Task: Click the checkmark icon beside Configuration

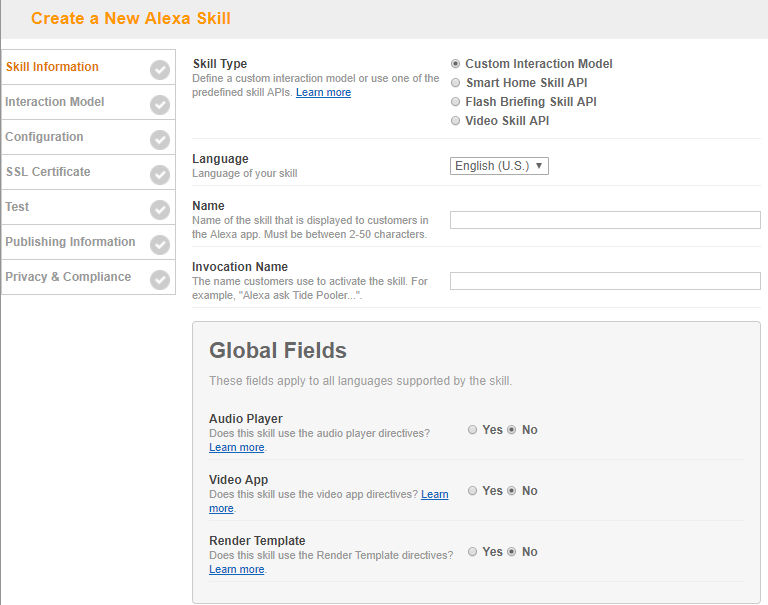Action: pyautogui.click(x=160, y=139)
